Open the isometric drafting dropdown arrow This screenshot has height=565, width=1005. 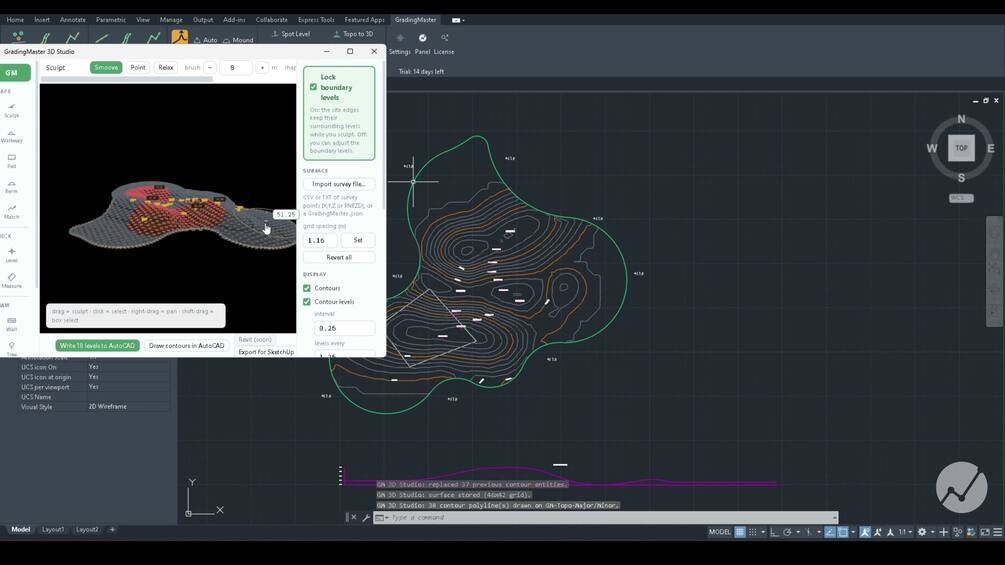[x=819, y=532]
